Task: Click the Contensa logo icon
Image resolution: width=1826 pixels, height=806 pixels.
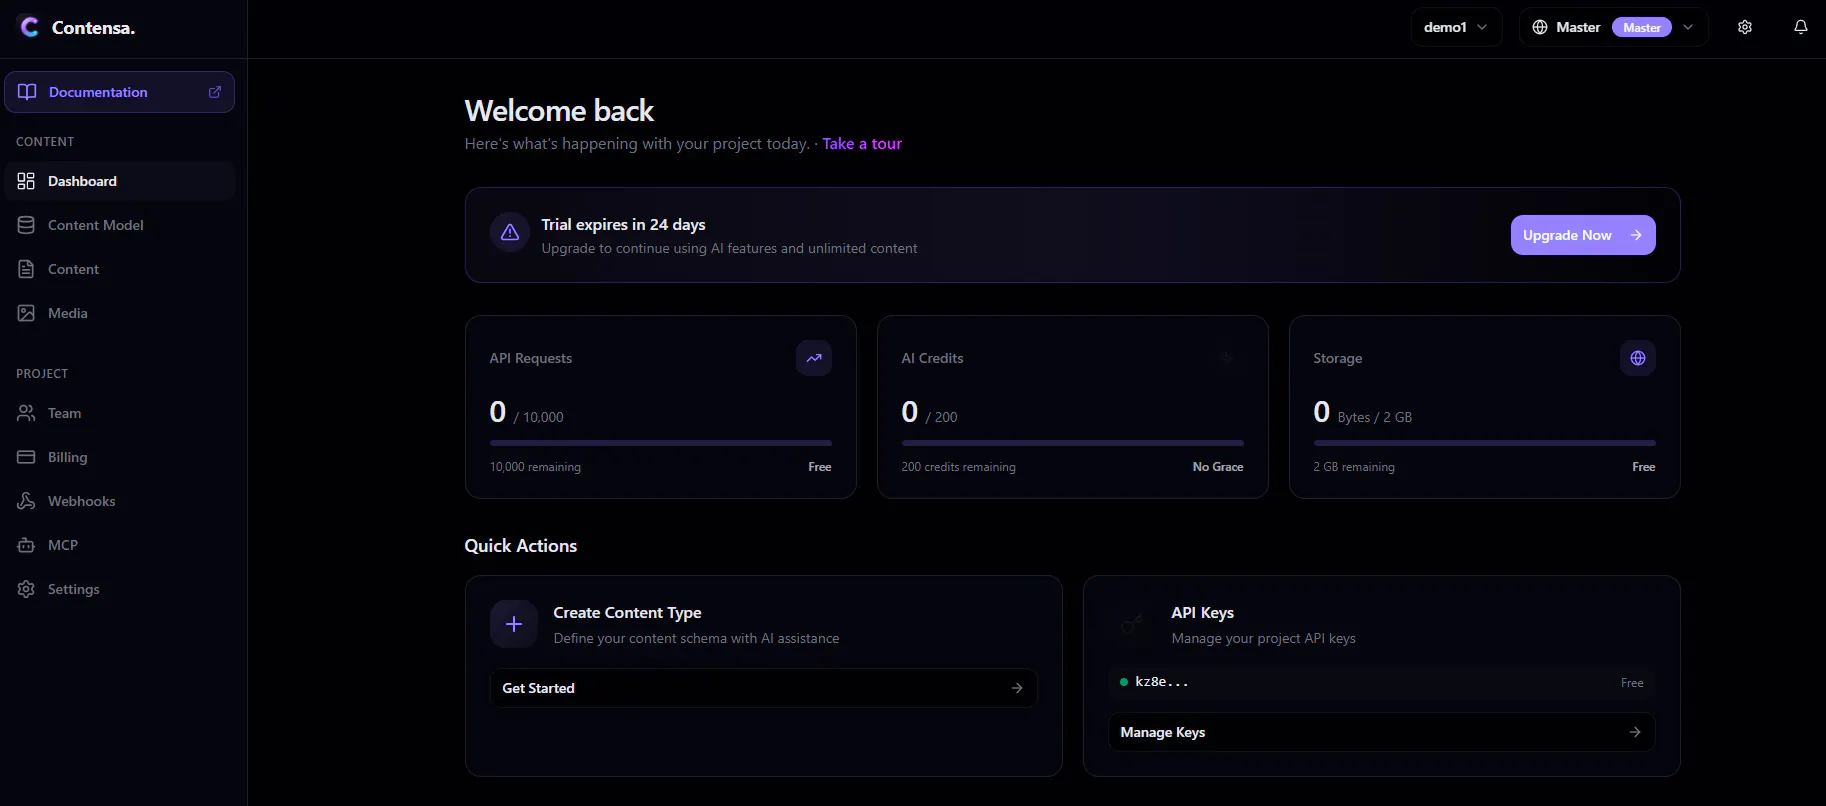Action: 30,27
